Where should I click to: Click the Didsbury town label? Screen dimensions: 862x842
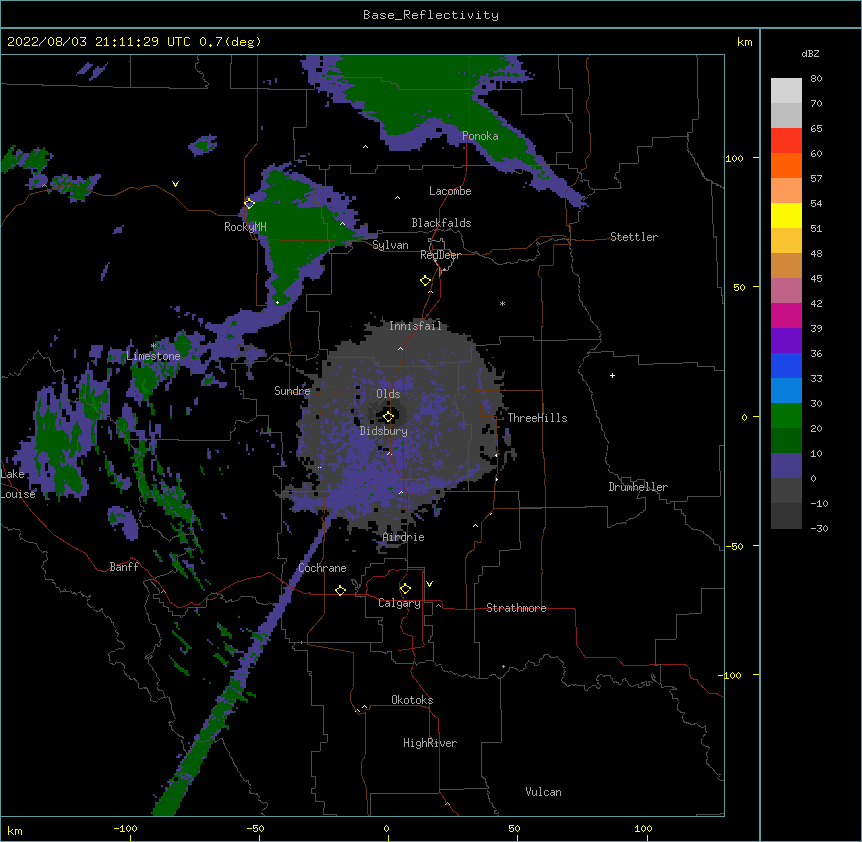click(x=384, y=431)
